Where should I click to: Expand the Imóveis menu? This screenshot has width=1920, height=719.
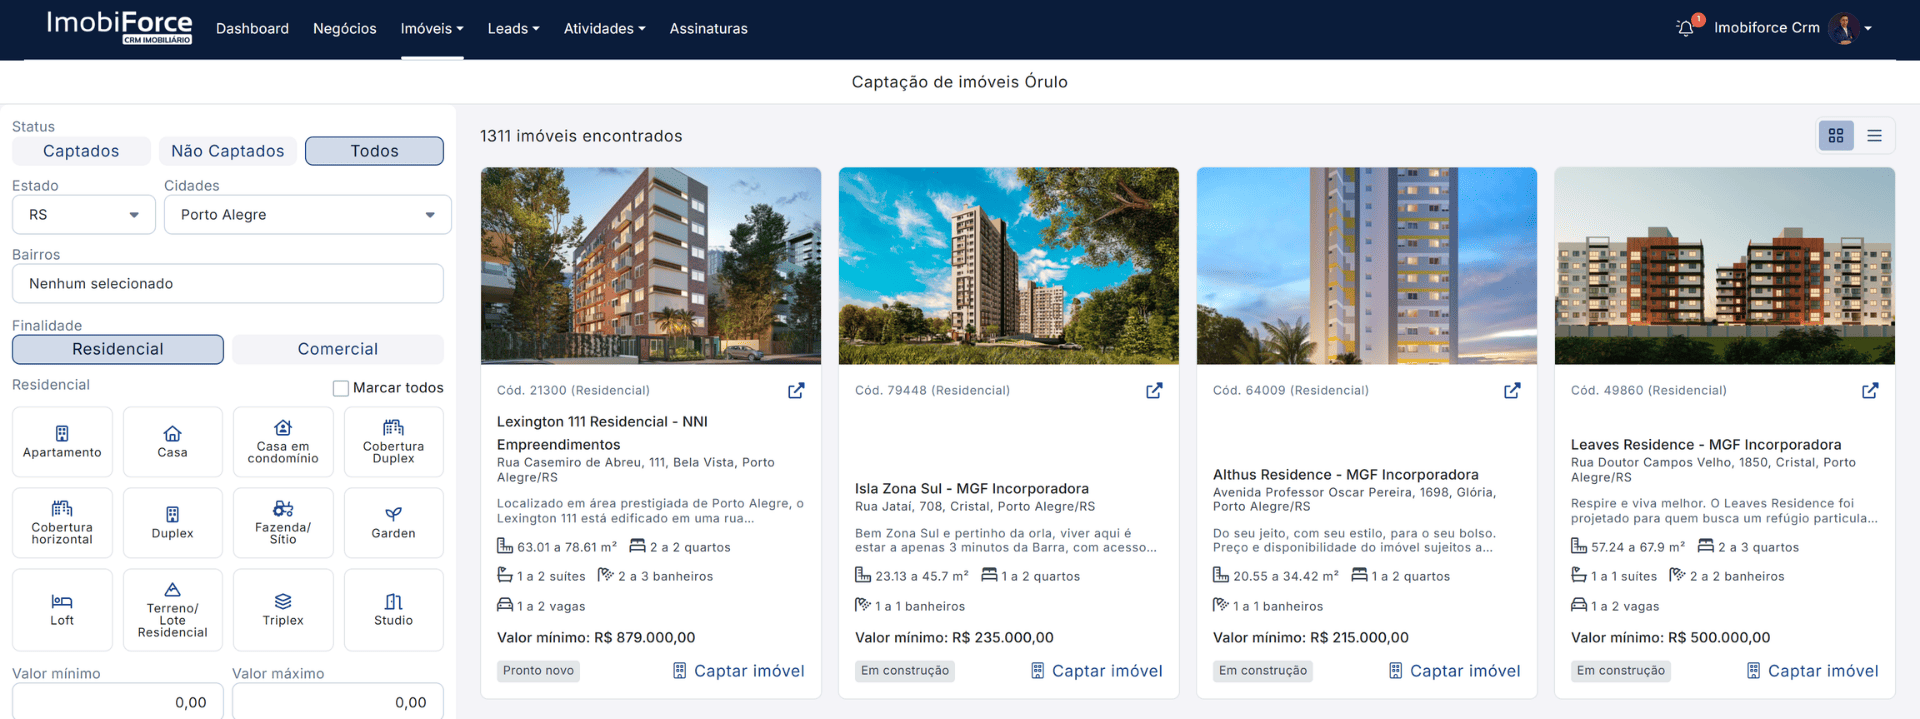coord(432,29)
